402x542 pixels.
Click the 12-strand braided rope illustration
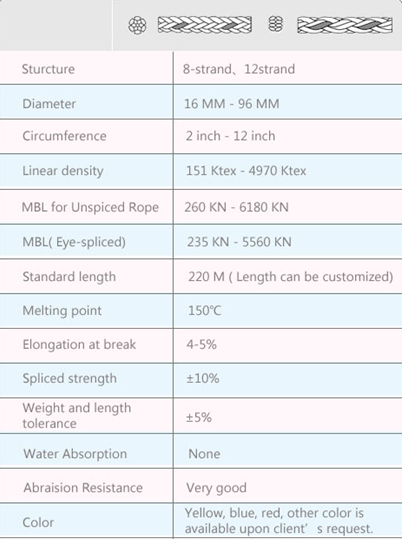click(x=345, y=25)
